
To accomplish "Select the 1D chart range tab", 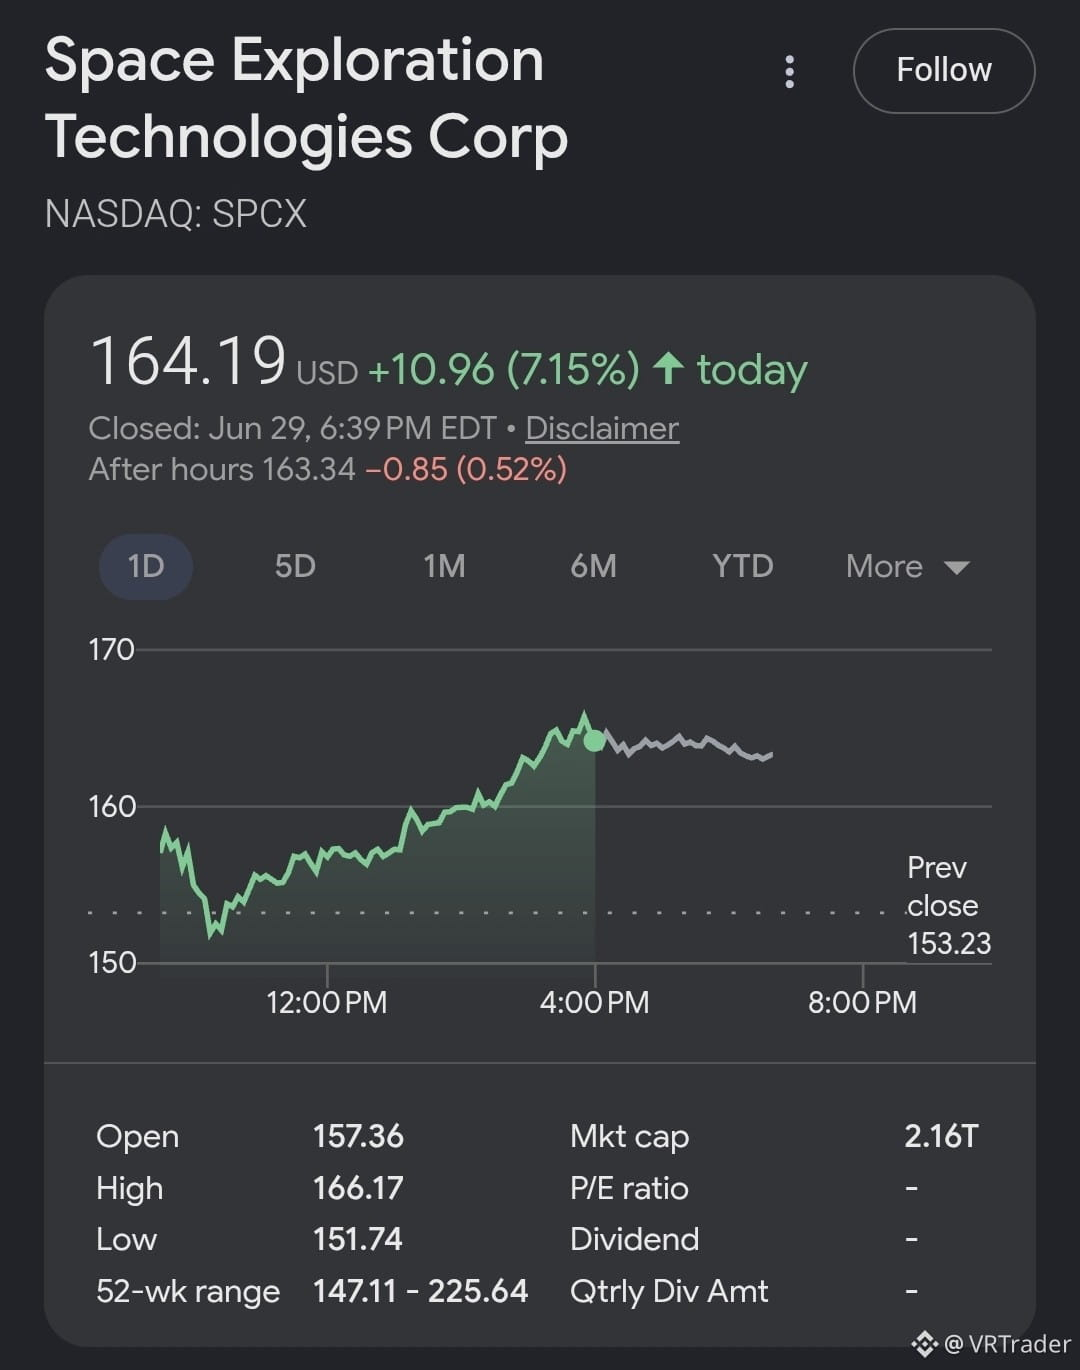I will [x=146, y=566].
